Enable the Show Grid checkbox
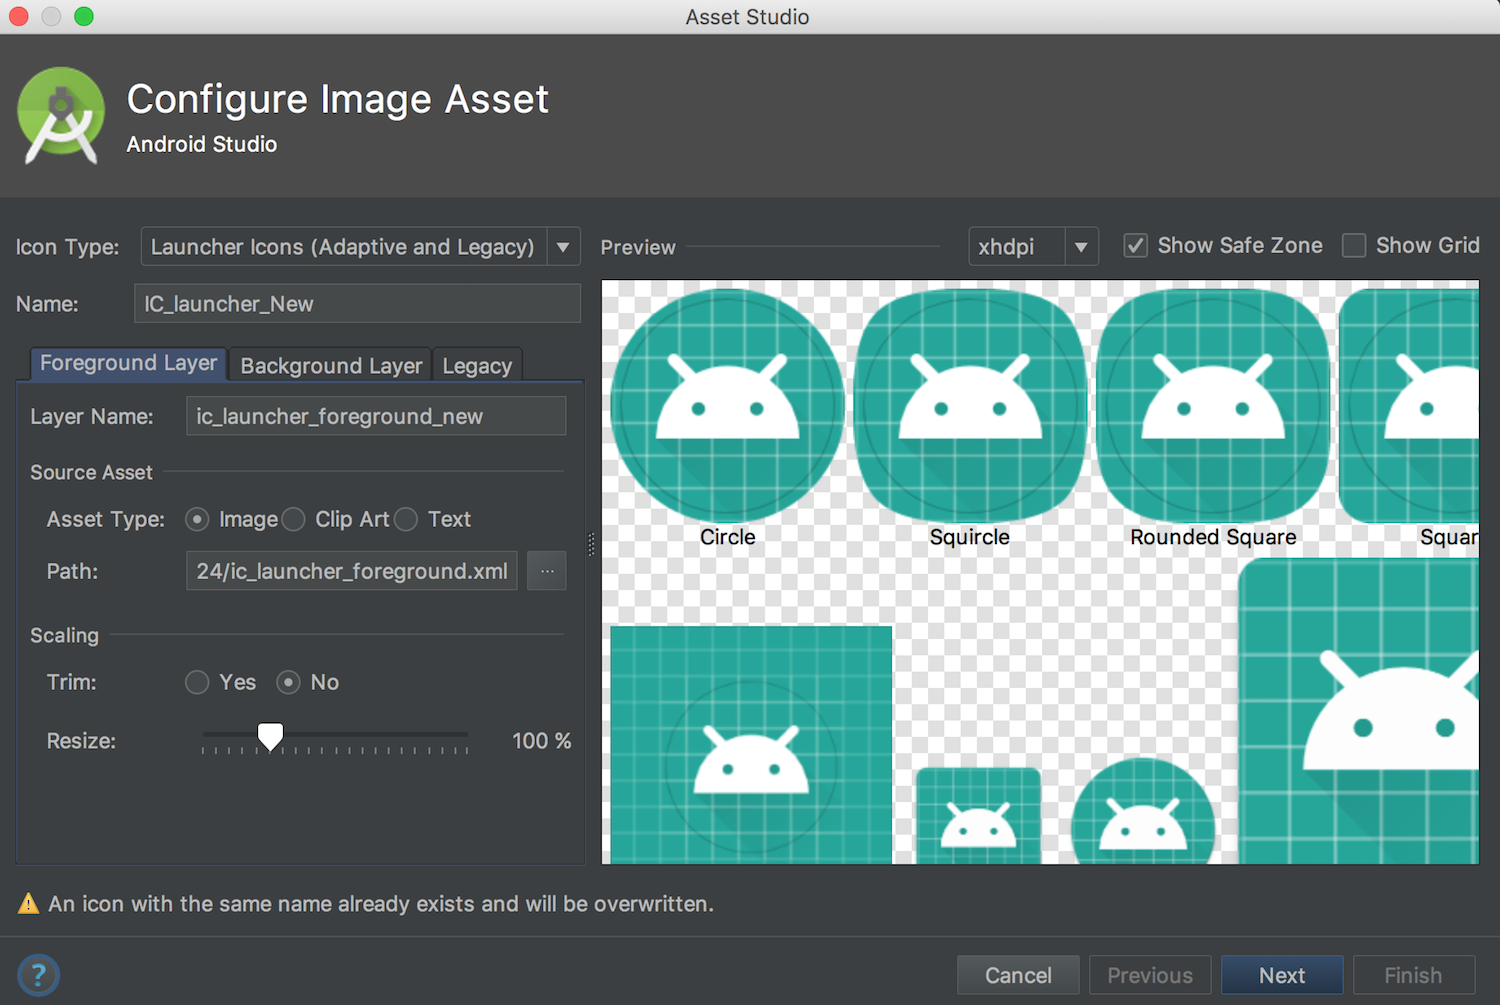The image size is (1500, 1005). pyautogui.click(x=1354, y=245)
